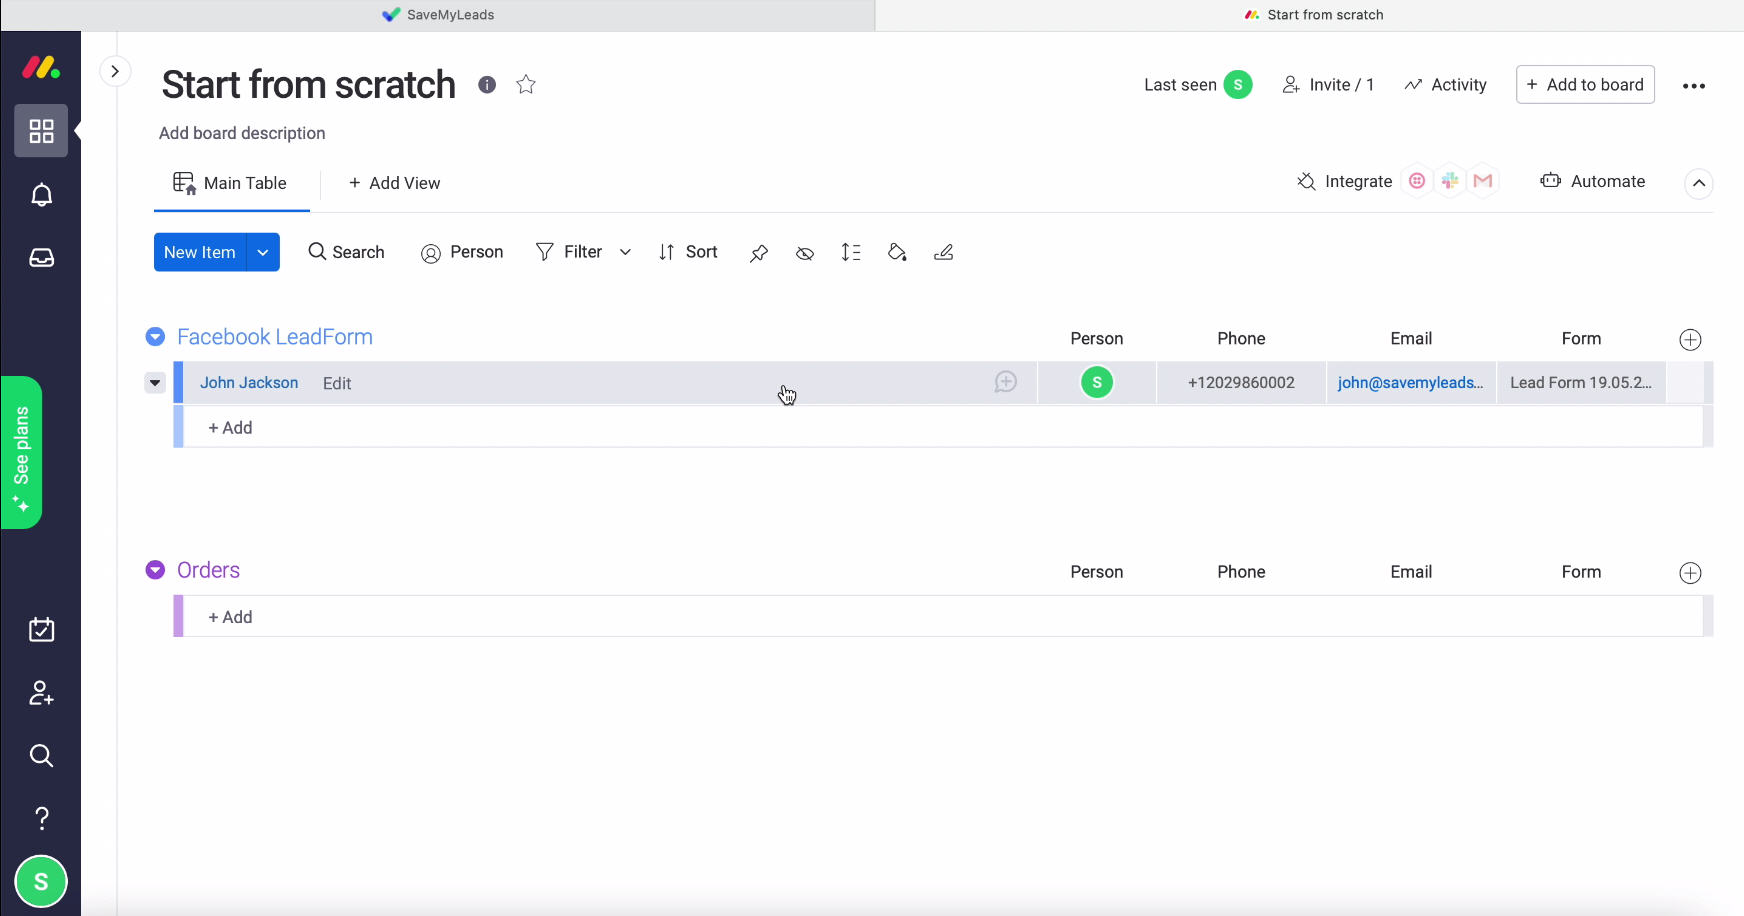Image resolution: width=1744 pixels, height=916 pixels.
Task: Open the New Item dropdown arrow
Action: (x=263, y=253)
